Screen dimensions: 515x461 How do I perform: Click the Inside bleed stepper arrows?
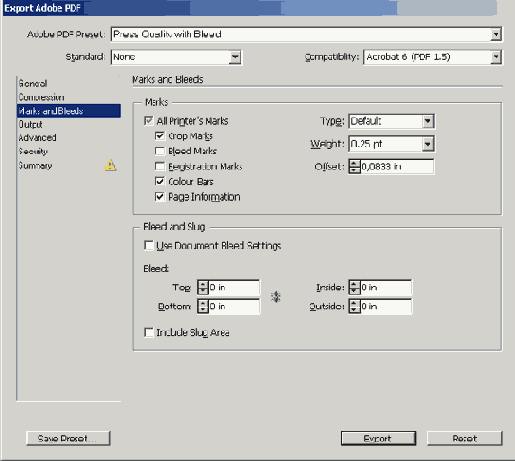coord(354,287)
